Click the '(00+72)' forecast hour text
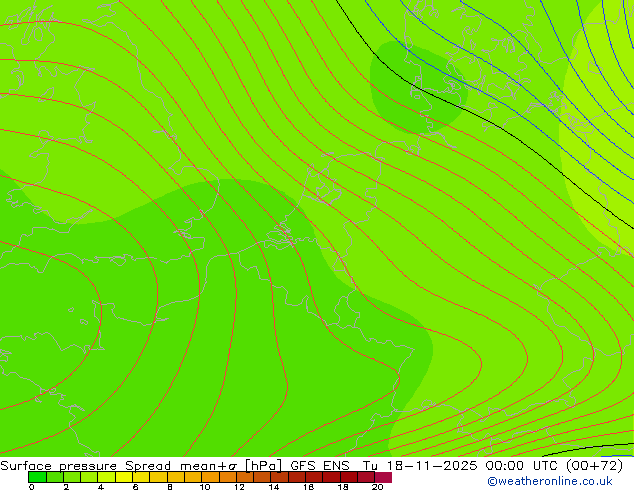634x490 pixels. coord(594,466)
